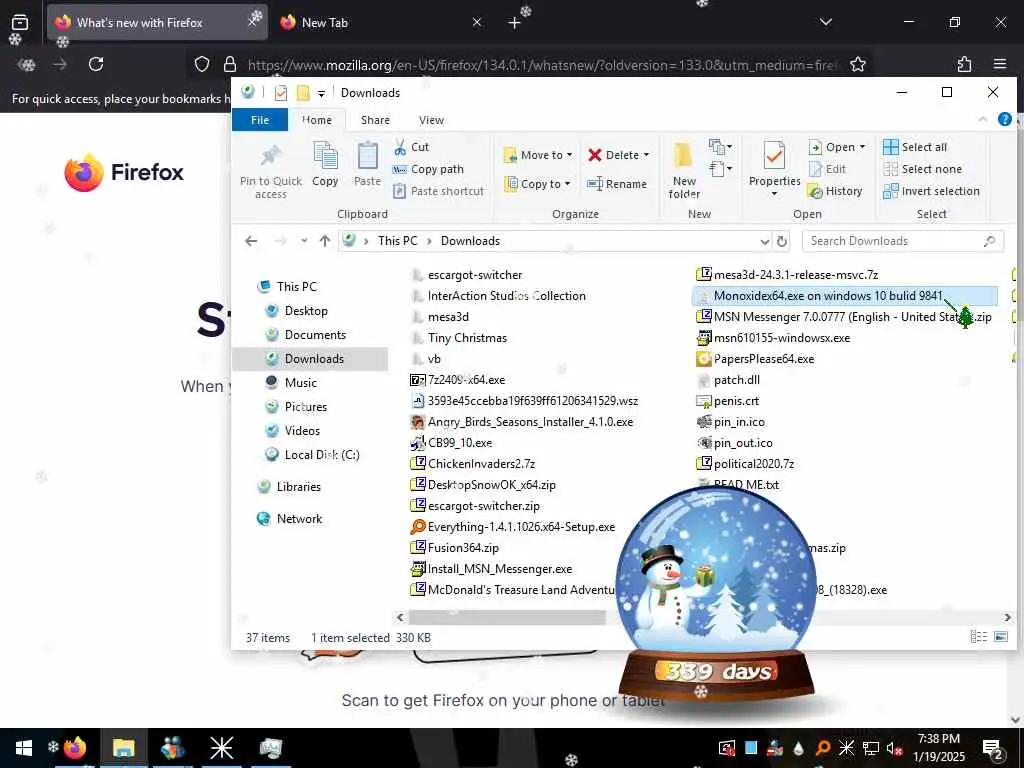
Task: Bookmark this page with star icon
Action: click(x=857, y=64)
